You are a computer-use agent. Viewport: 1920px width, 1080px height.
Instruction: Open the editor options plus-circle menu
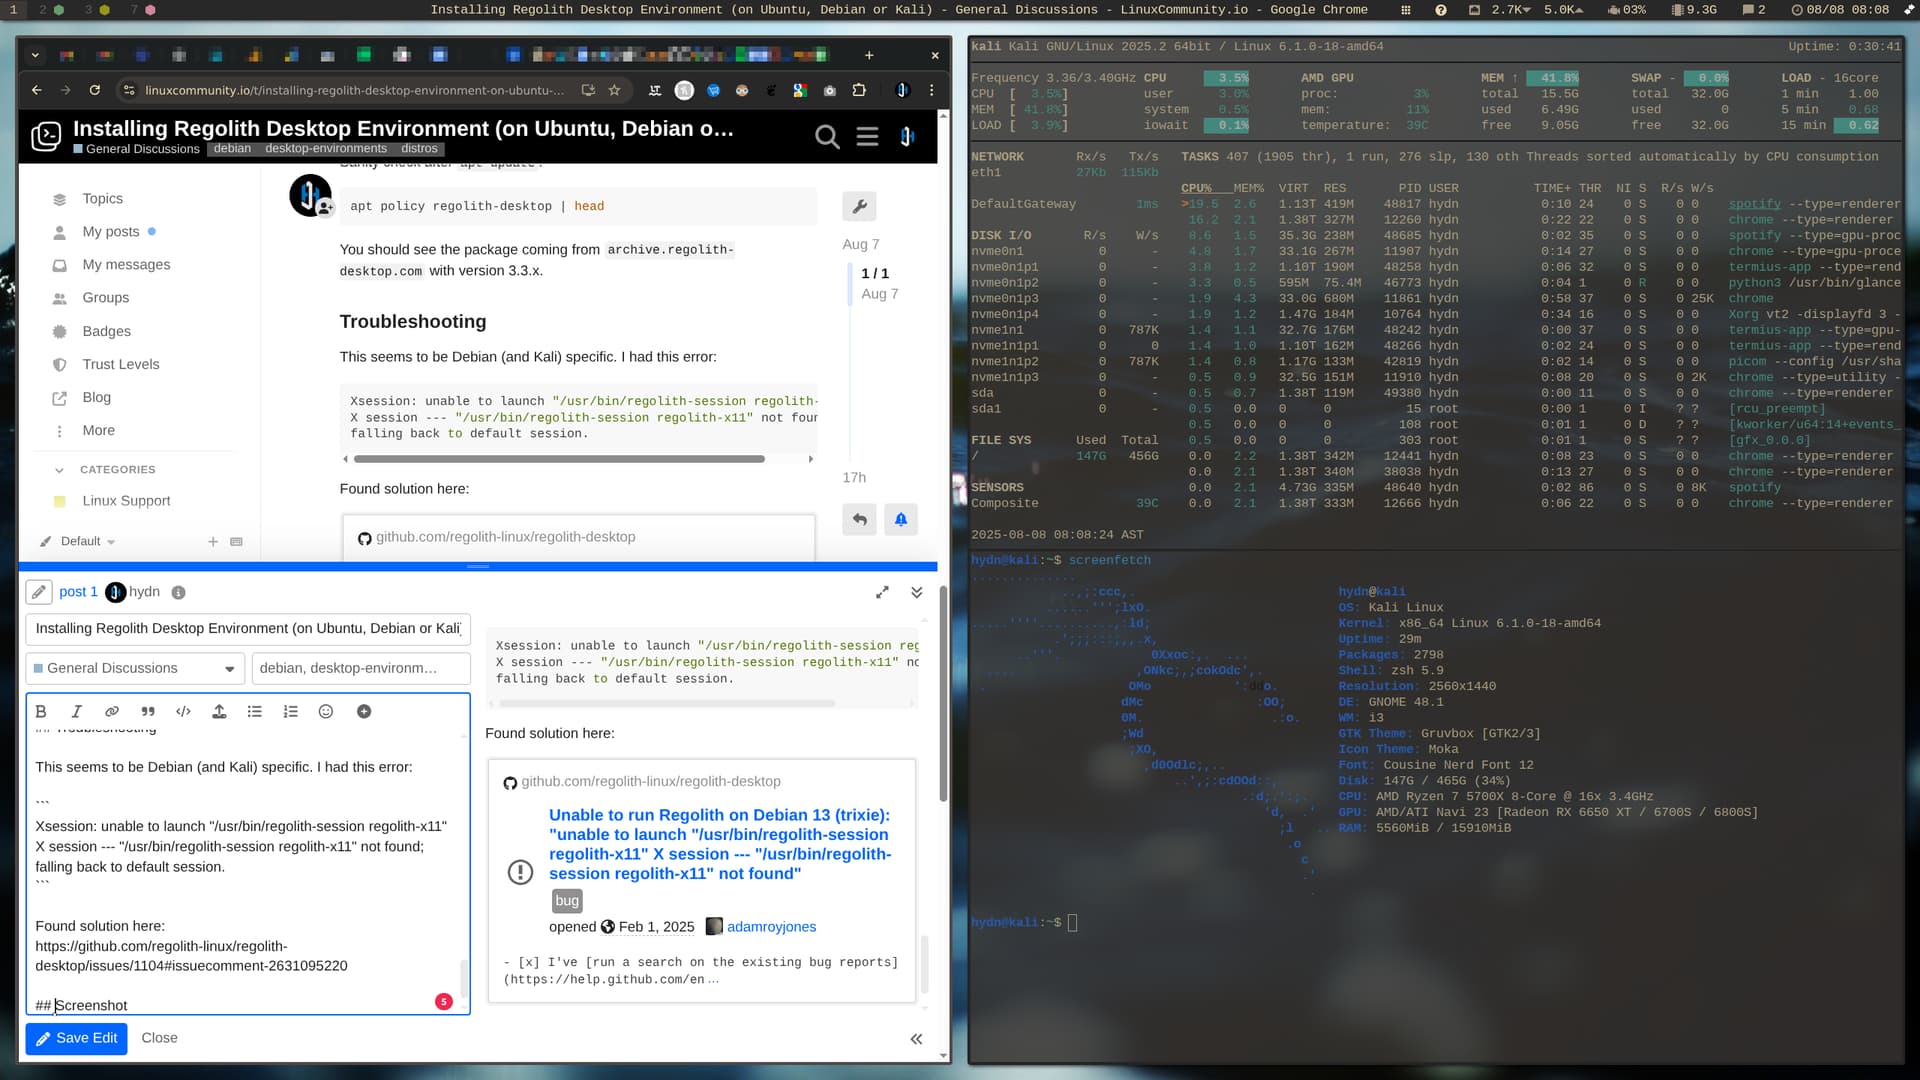tap(364, 711)
